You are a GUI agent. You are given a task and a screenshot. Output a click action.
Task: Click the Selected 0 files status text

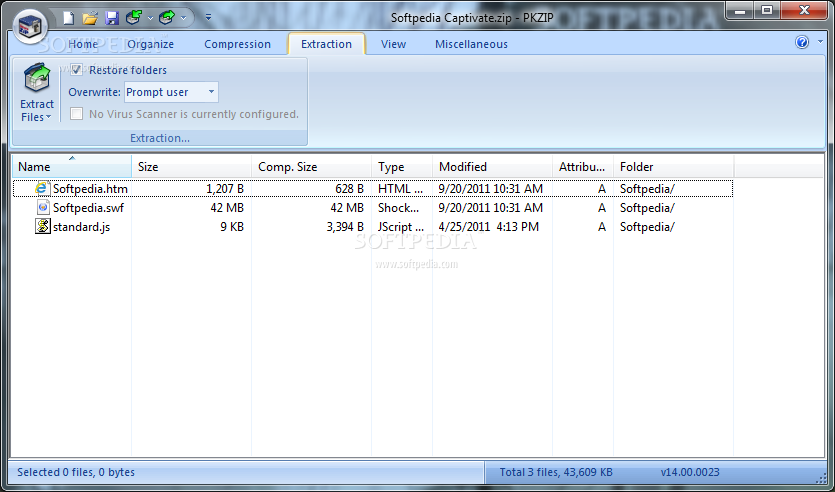pyautogui.click(x=76, y=472)
